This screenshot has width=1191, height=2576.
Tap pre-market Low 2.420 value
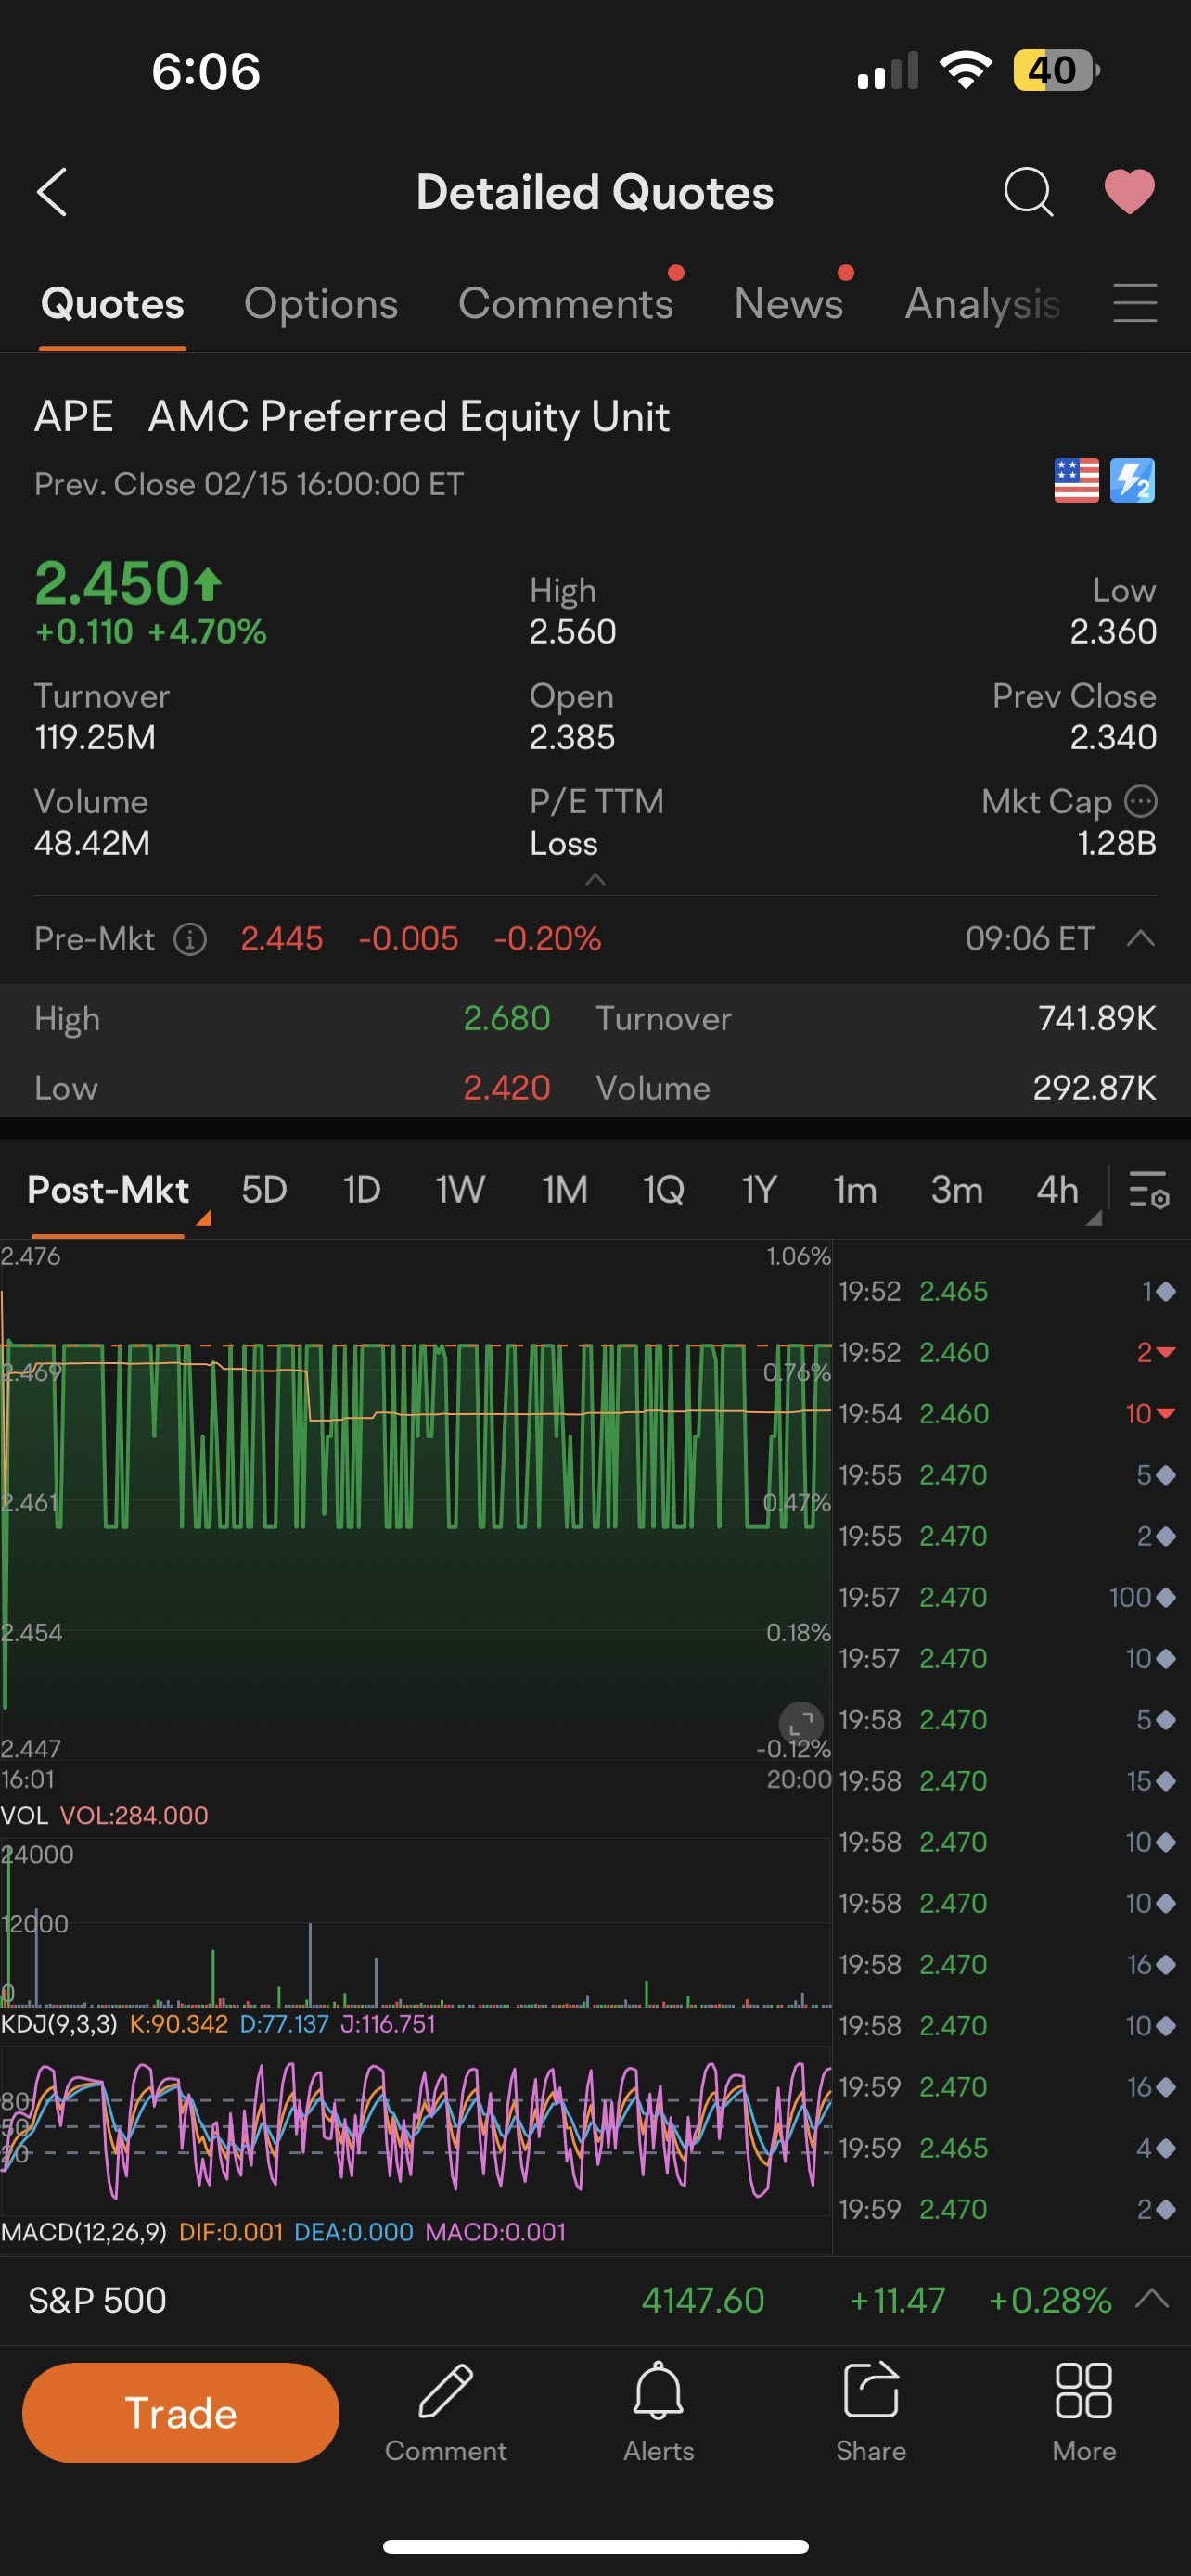(506, 1088)
